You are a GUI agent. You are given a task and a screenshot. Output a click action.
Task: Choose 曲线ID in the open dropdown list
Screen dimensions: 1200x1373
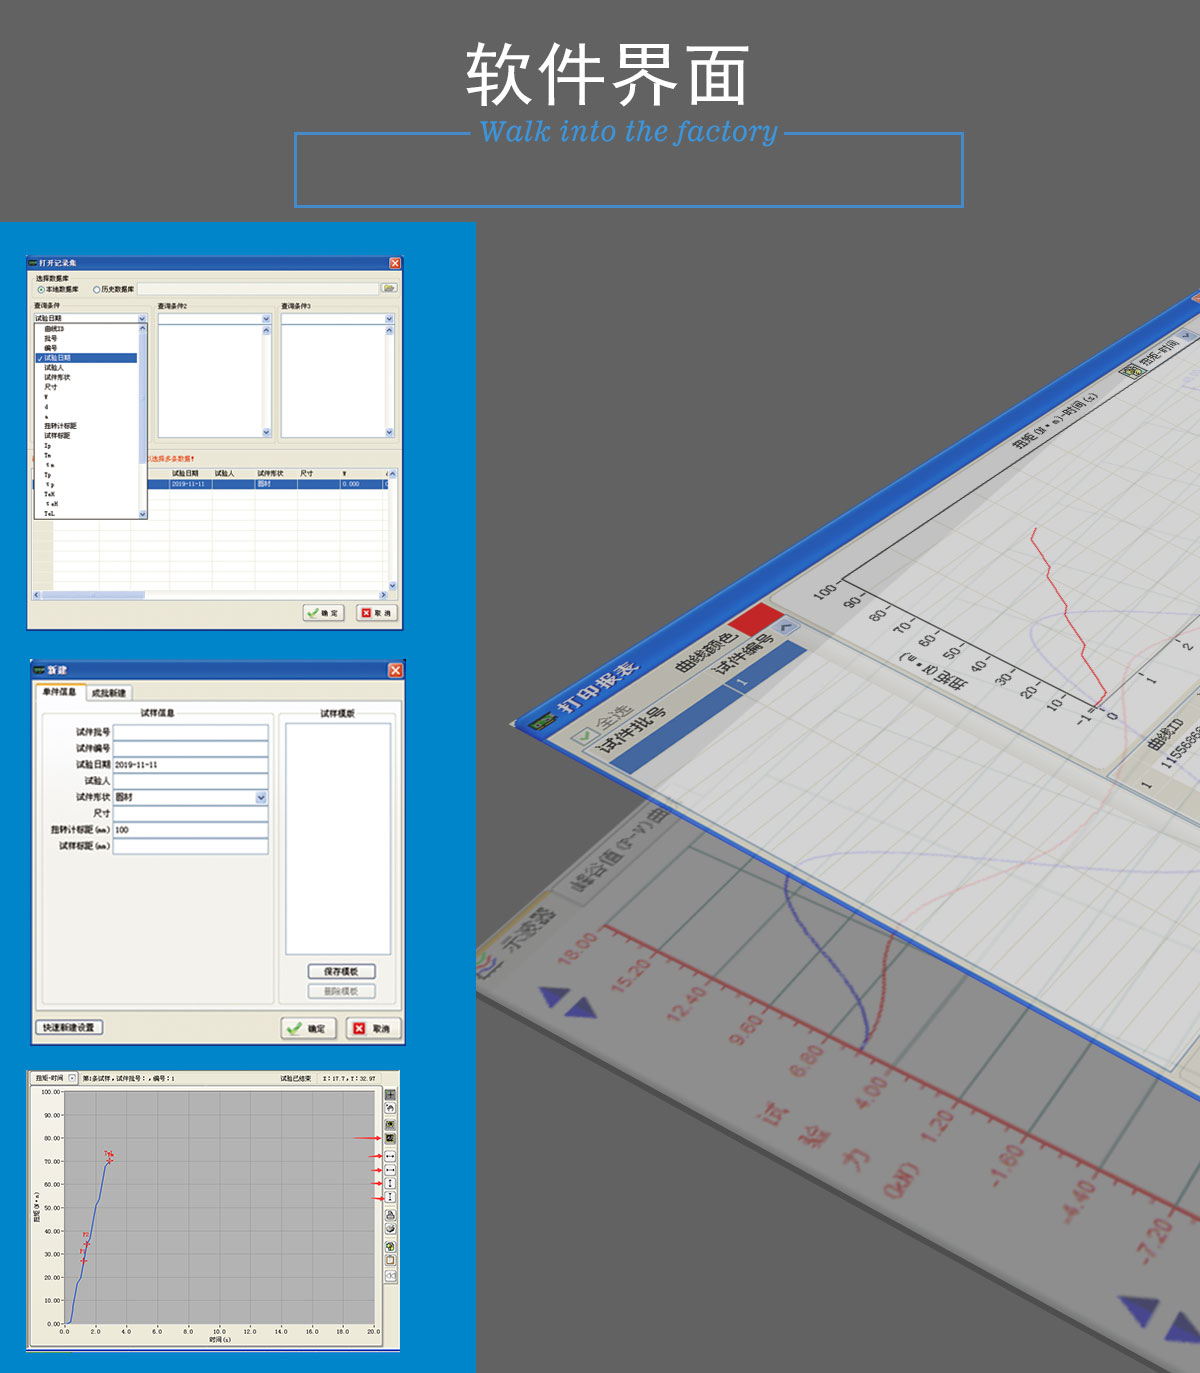(54, 328)
